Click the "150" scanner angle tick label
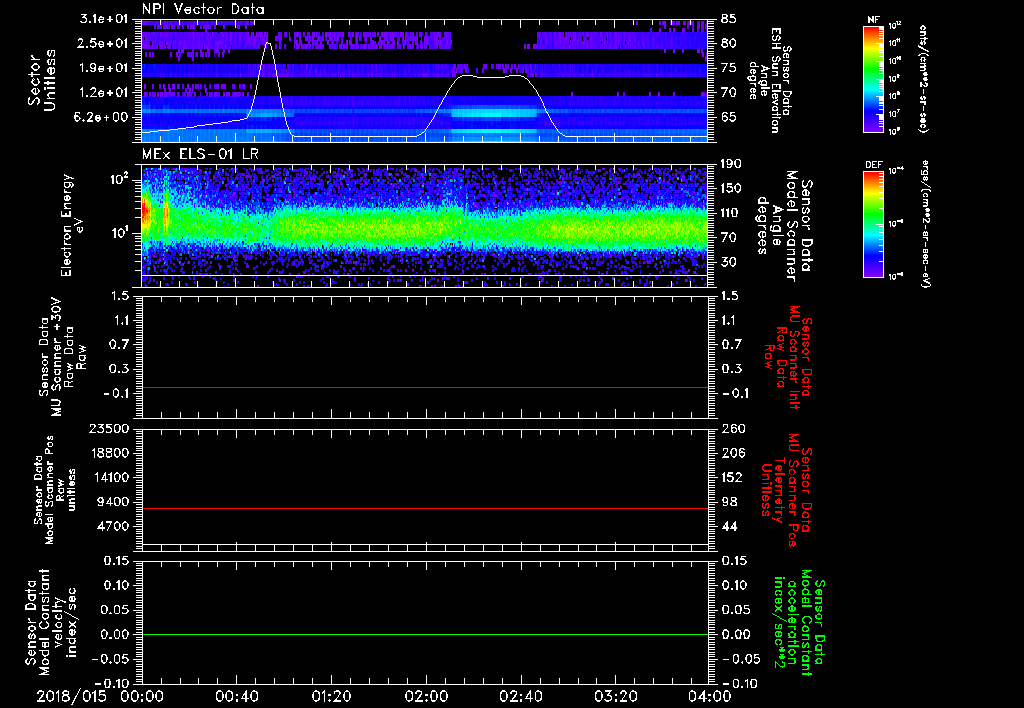 coord(731,189)
